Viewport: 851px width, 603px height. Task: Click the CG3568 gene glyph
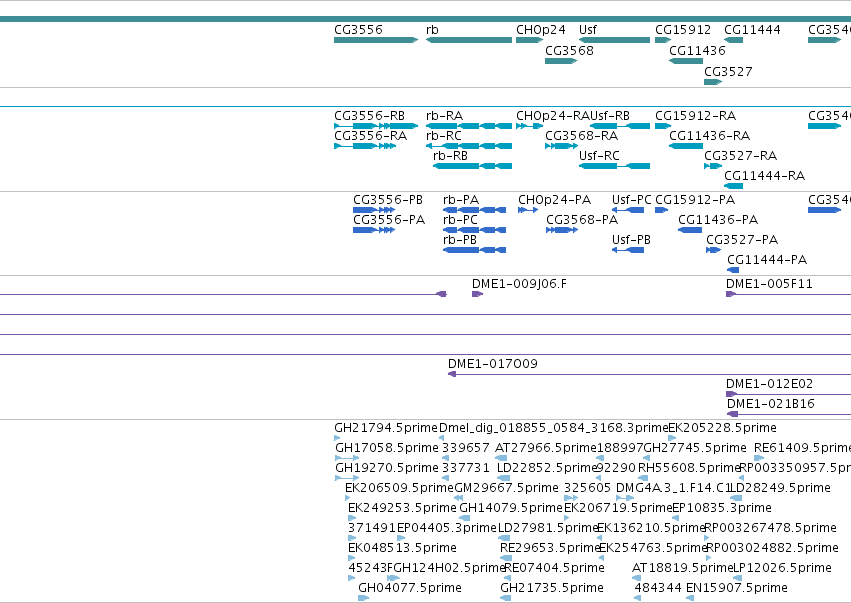coord(561,61)
